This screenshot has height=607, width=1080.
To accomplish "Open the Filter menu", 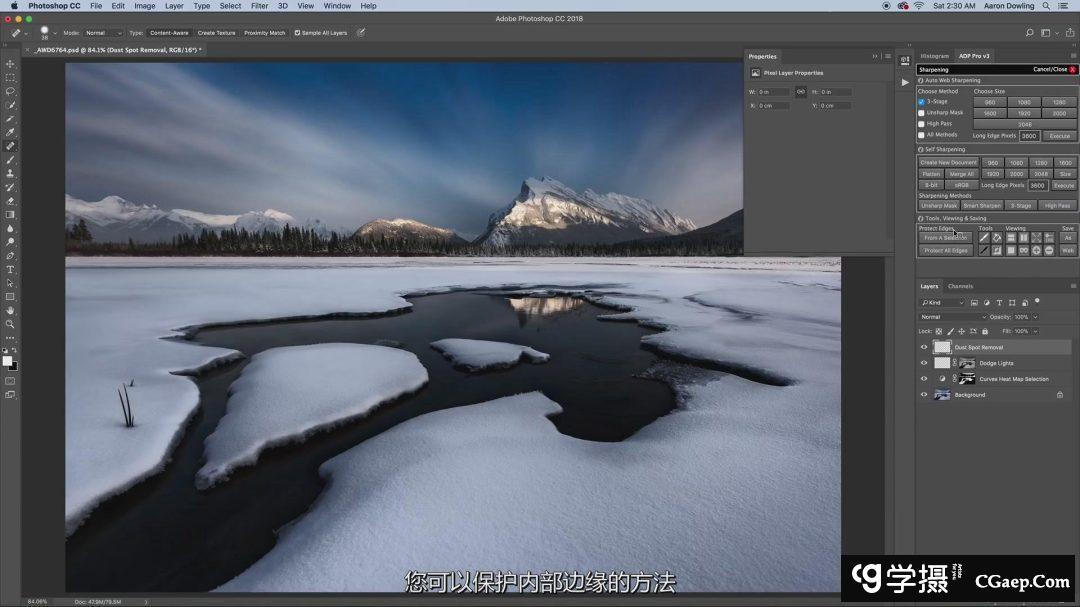I will pyautogui.click(x=259, y=6).
